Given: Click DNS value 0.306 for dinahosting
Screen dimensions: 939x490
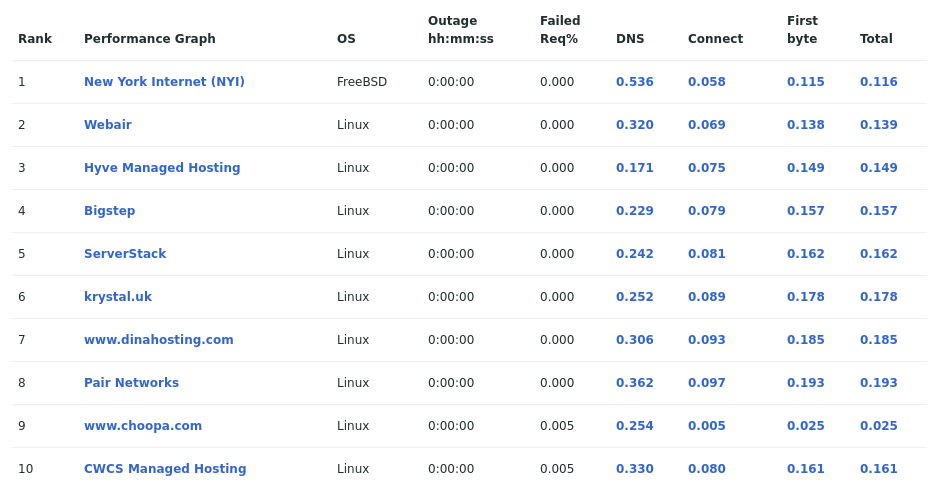Looking at the screenshot, I should [x=635, y=340].
